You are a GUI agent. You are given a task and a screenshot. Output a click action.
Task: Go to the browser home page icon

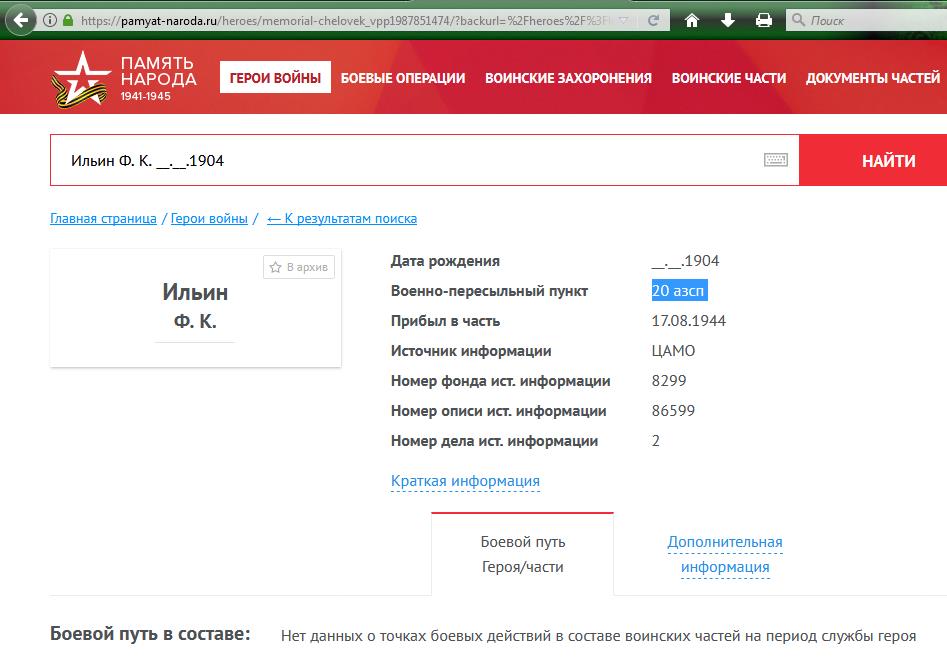[x=691, y=20]
